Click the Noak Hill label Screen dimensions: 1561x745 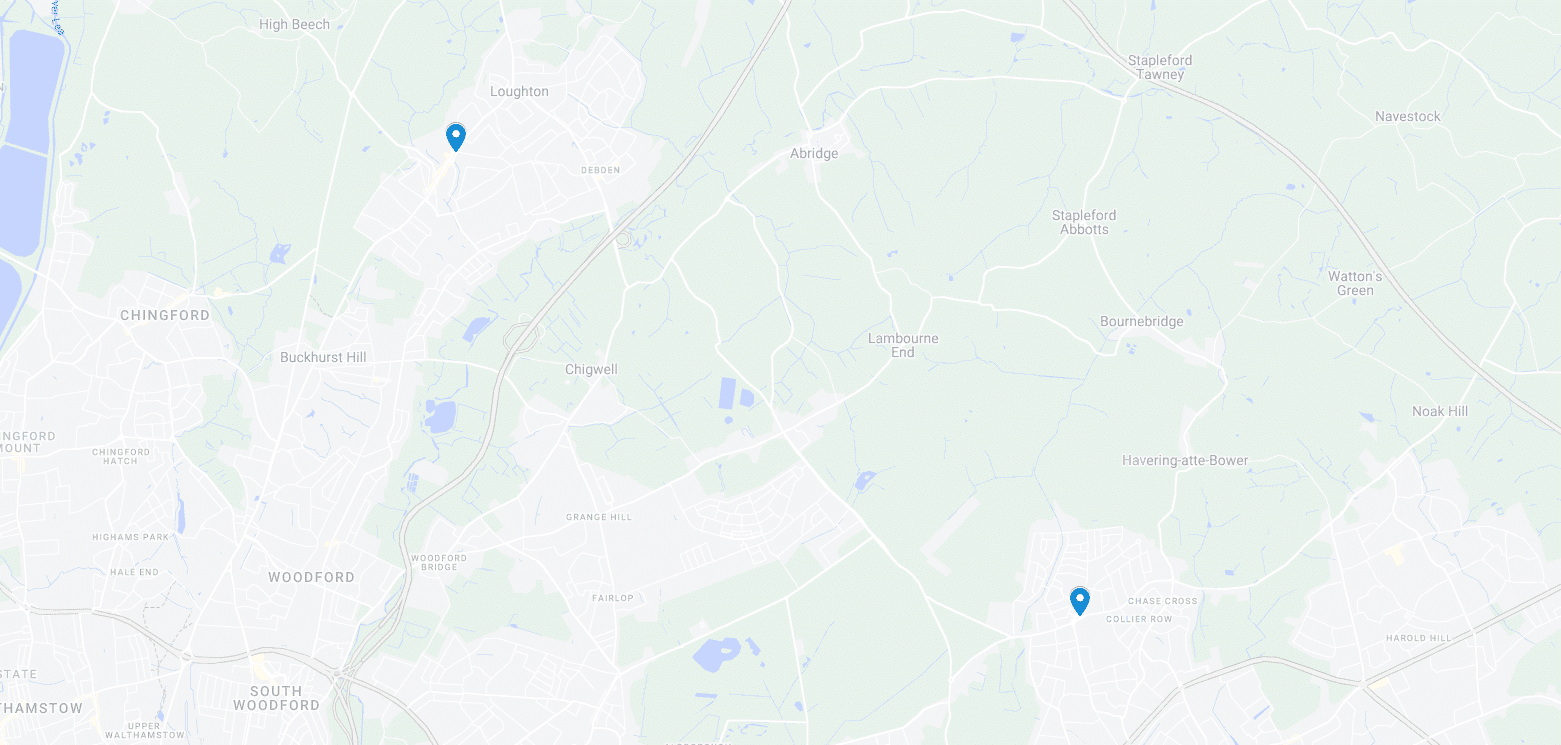[1440, 412]
